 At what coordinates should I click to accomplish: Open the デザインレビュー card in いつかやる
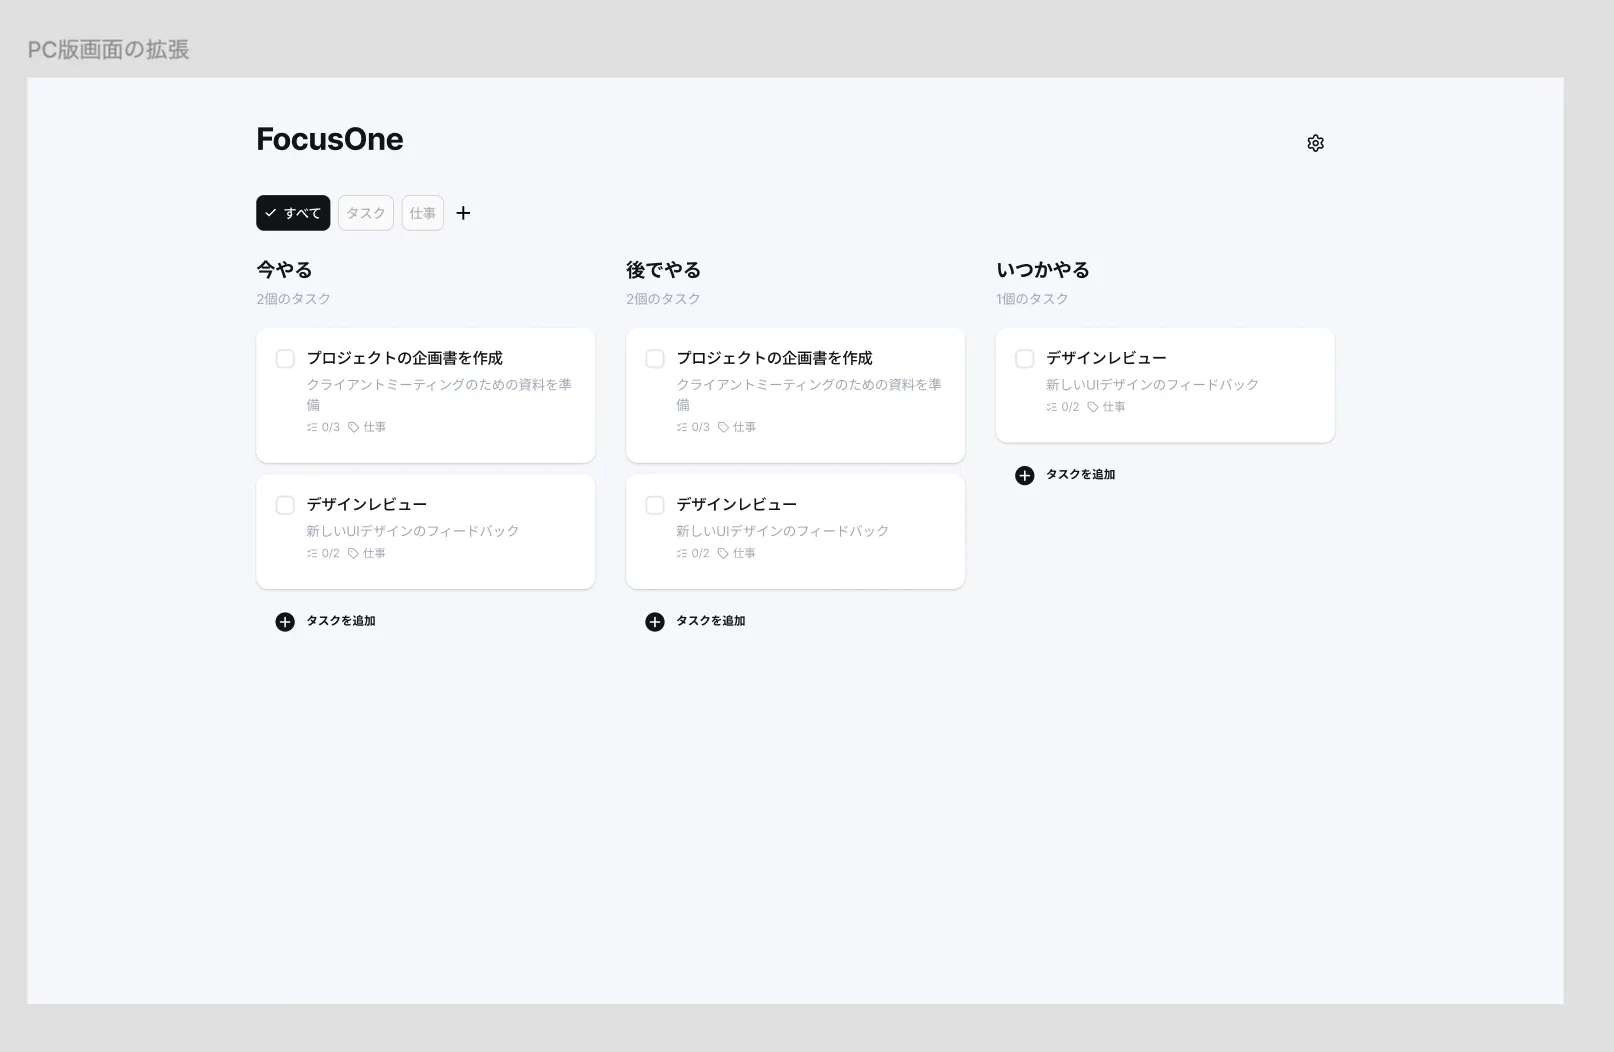pyautogui.click(x=1164, y=385)
